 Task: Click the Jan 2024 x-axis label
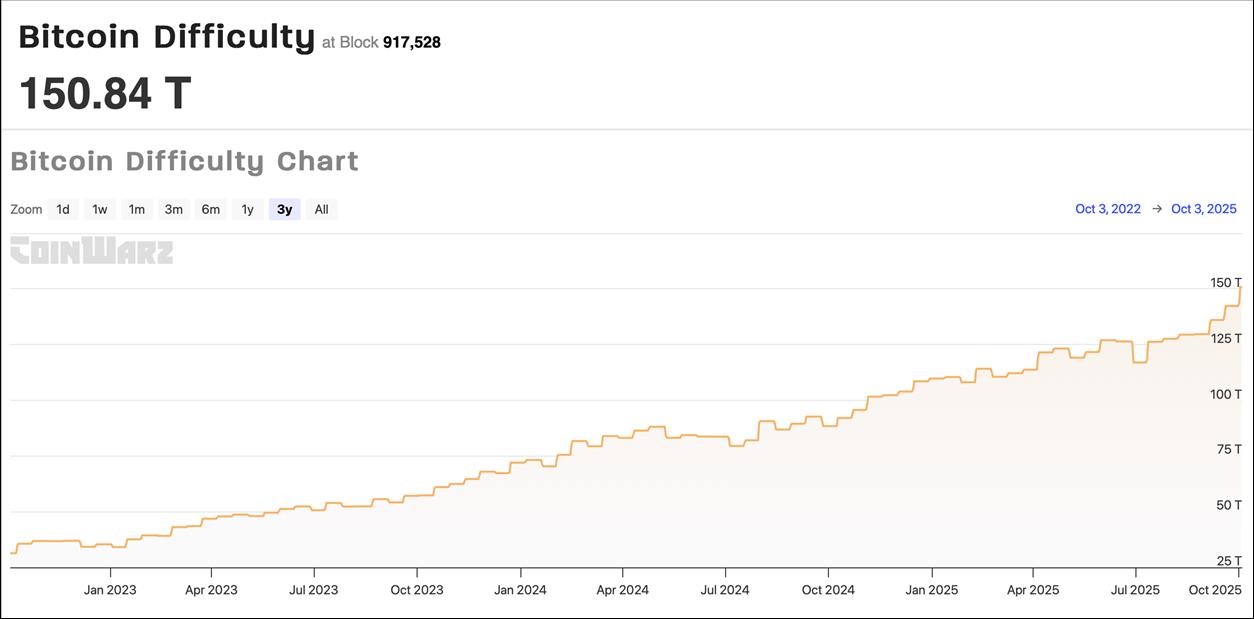tap(520, 590)
